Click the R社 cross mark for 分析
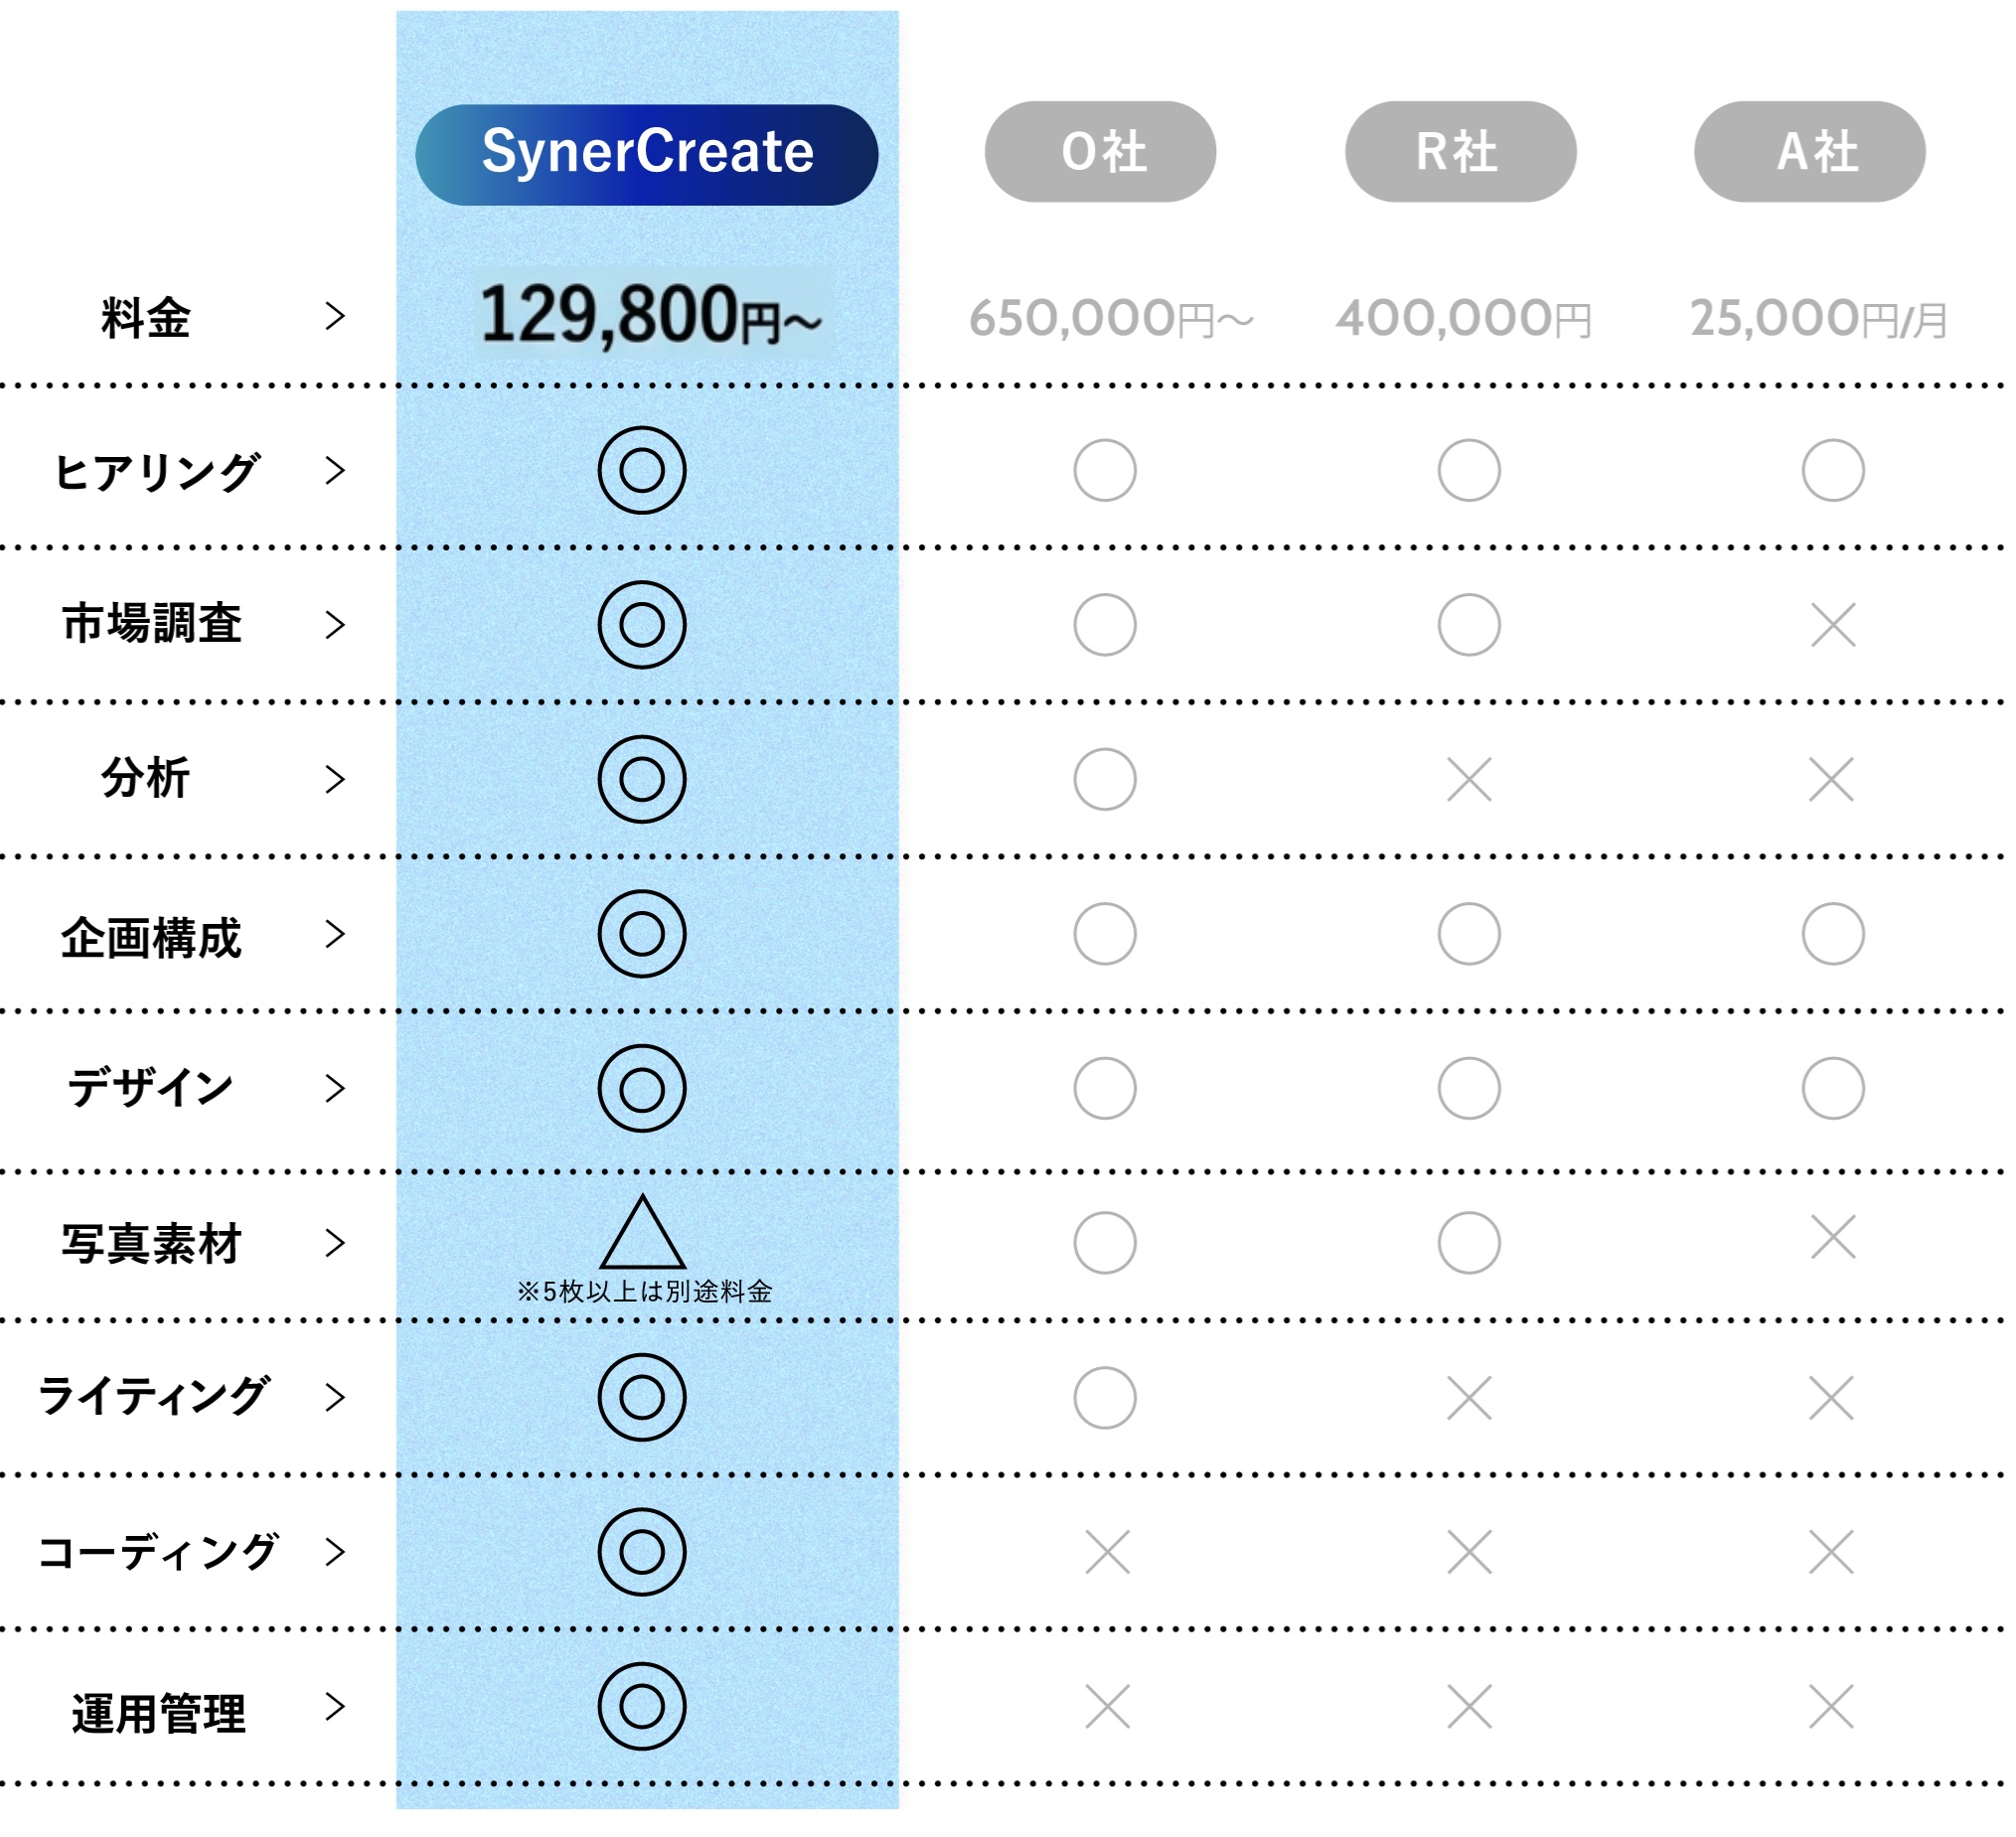The image size is (2016, 1837). click(1469, 780)
